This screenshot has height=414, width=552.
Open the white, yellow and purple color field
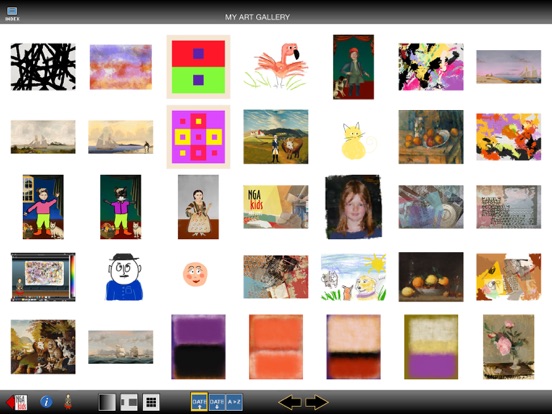click(431, 347)
